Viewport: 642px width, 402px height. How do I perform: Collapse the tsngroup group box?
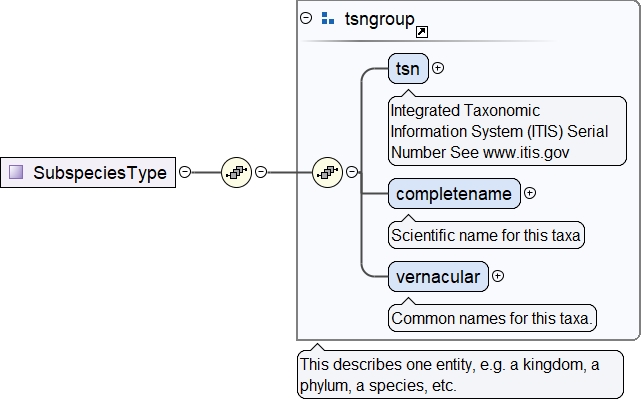point(306,18)
